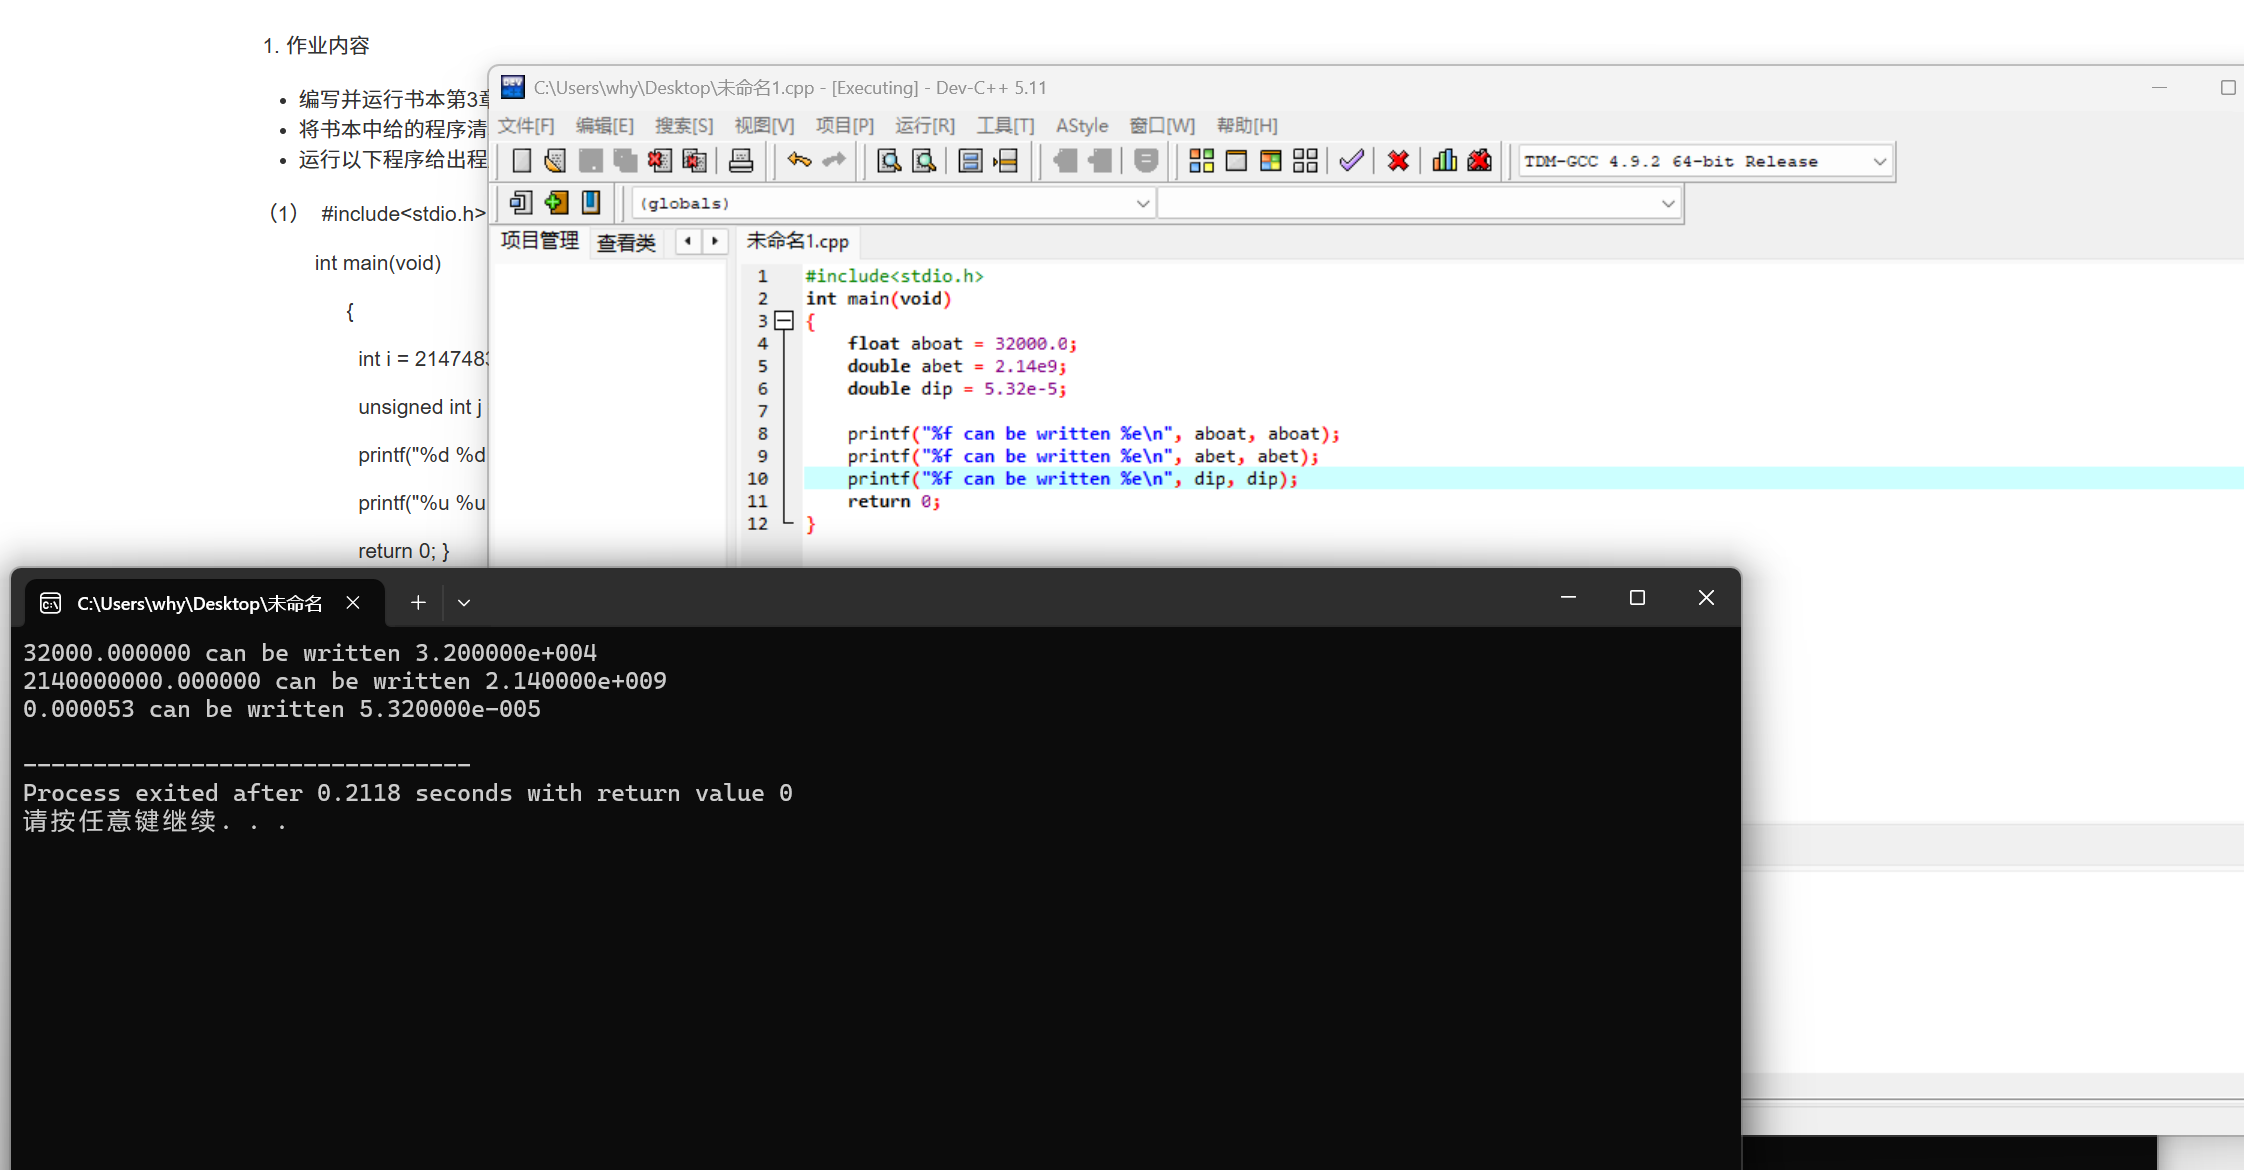
Task: Select the 未命名1.cpp editor tab
Action: tap(797, 241)
